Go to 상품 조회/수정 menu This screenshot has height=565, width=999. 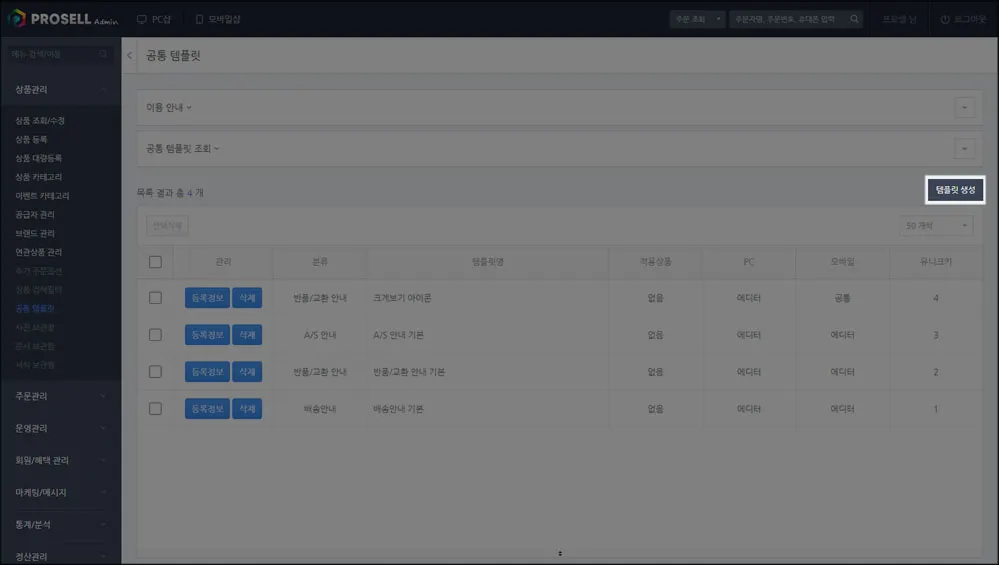40,120
